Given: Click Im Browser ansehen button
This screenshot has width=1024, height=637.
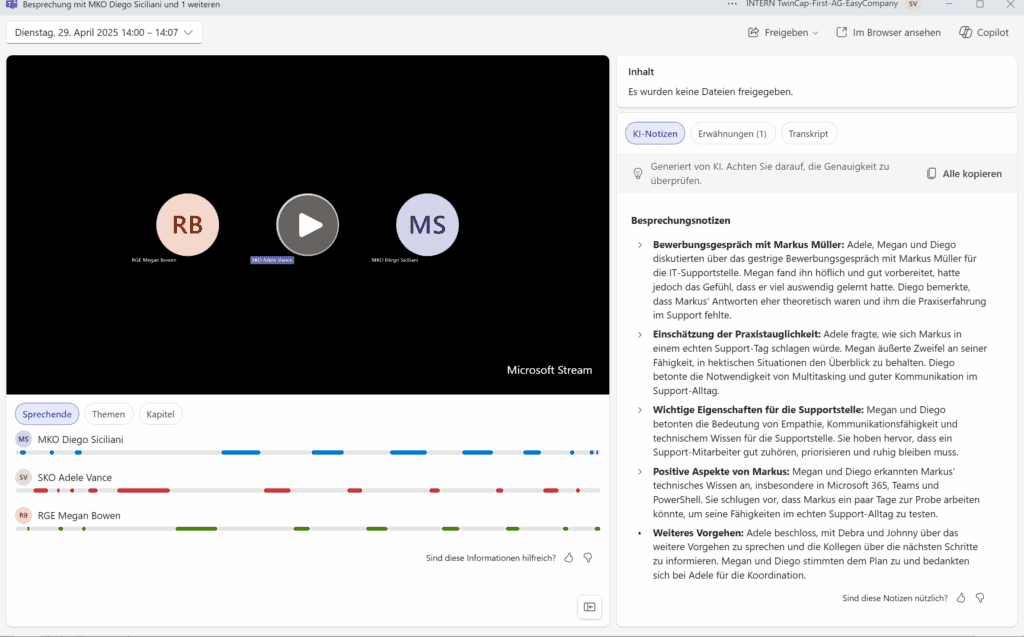Looking at the screenshot, I should (x=888, y=32).
